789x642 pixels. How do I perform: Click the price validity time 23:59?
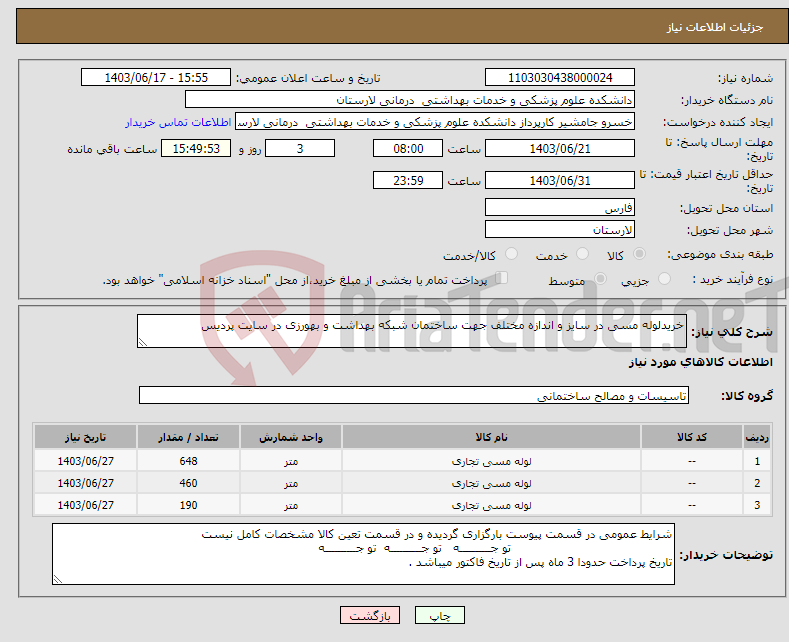pyautogui.click(x=408, y=180)
